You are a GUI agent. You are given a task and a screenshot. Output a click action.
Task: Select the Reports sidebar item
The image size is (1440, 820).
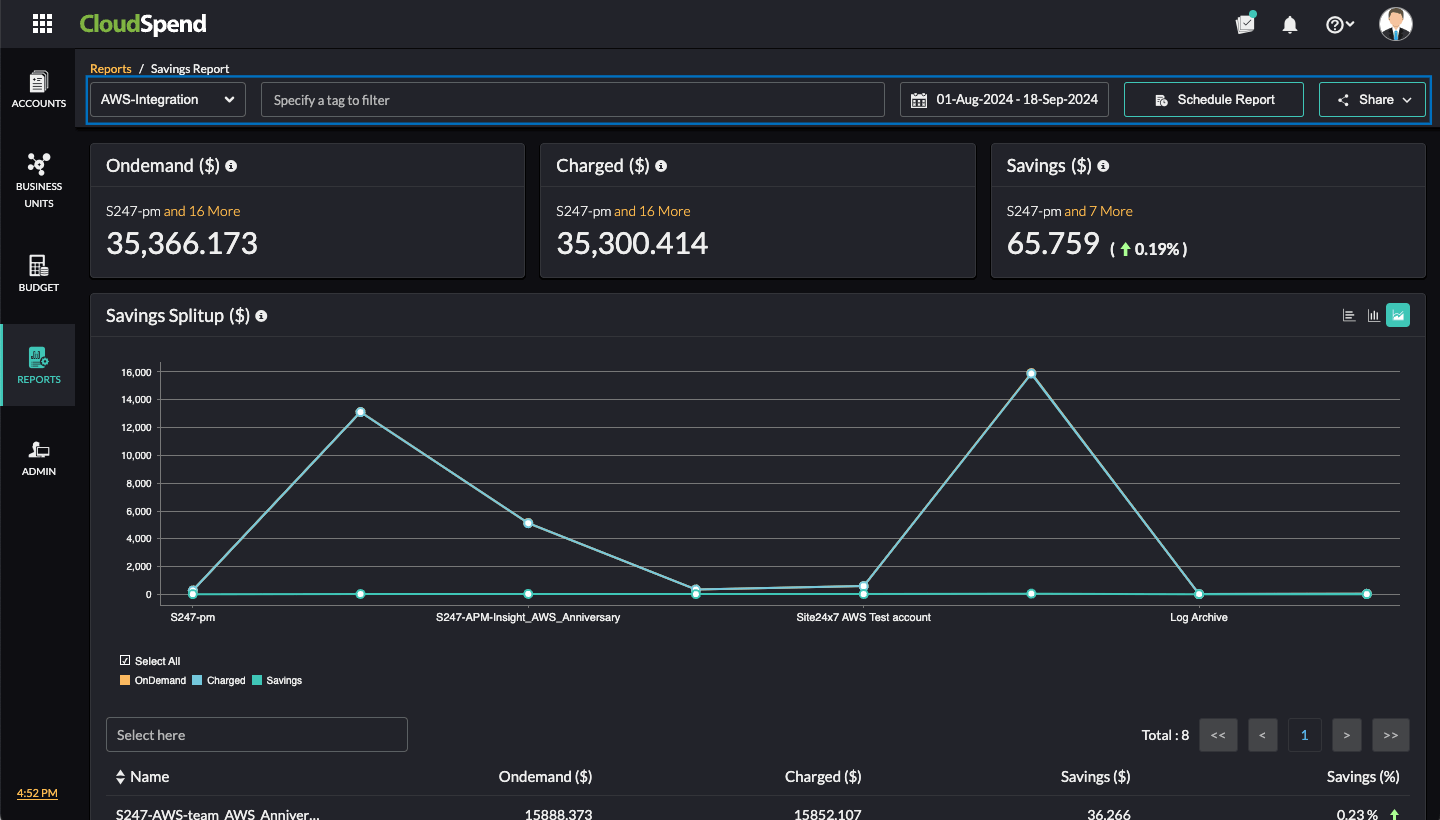coord(38,365)
